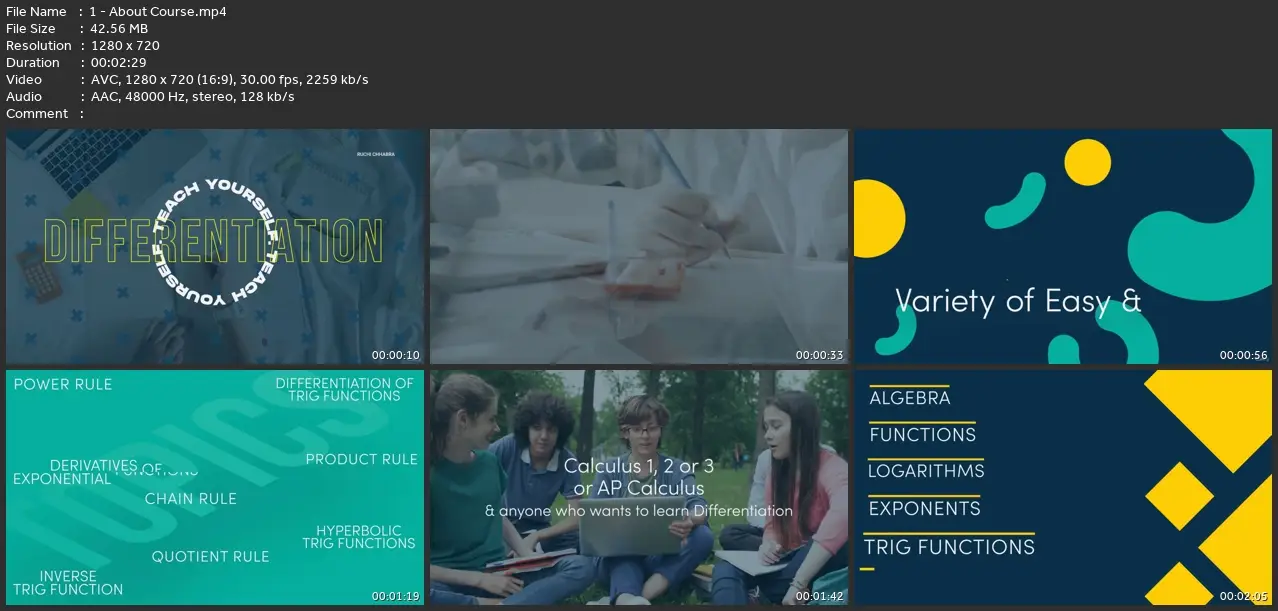Click the 'LOGARITHMS' text

tap(926, 471)
